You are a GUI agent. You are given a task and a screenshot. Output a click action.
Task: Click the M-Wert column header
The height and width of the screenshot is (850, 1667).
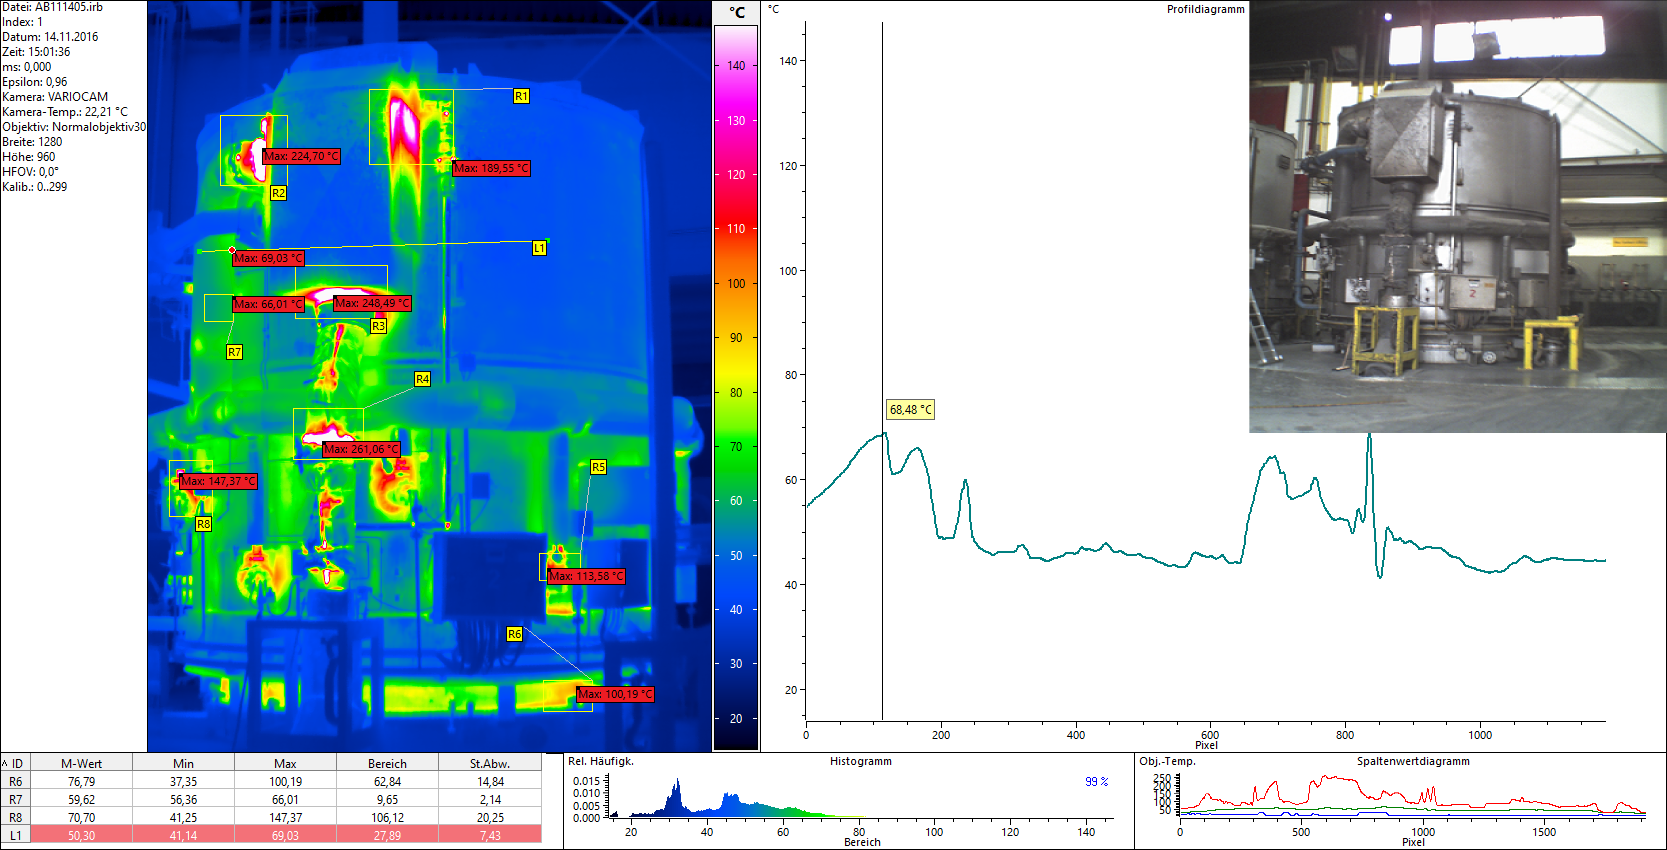82,763
